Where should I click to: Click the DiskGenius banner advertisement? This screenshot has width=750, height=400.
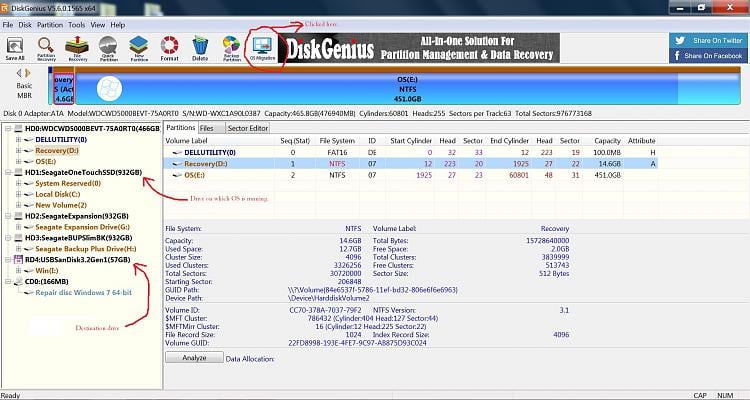pos(419,48)
